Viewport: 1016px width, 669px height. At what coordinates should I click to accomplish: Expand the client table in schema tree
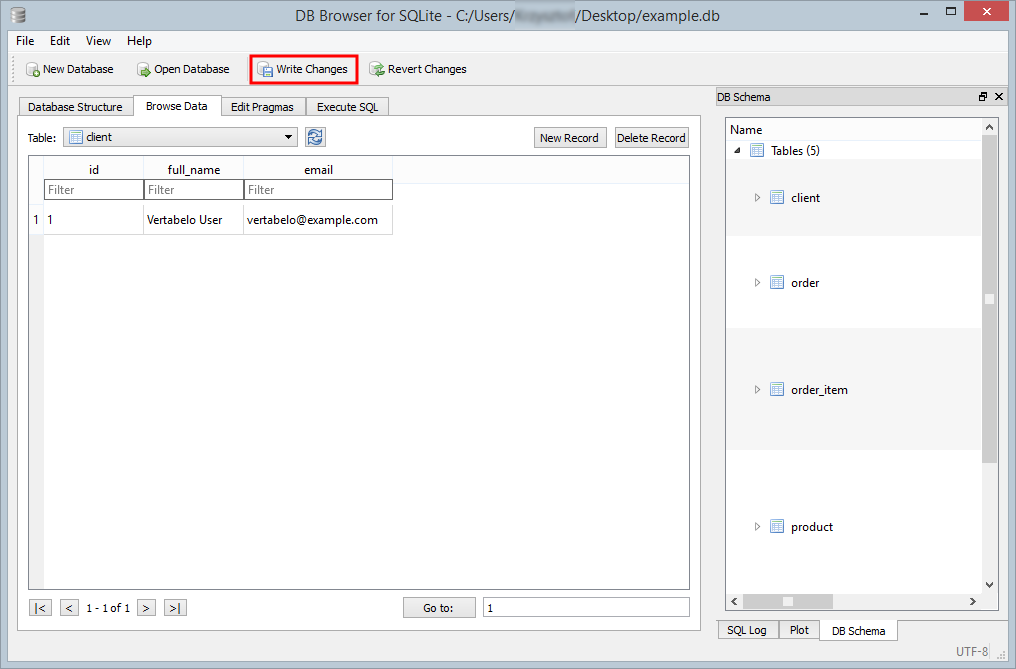[x=757, y=198]
